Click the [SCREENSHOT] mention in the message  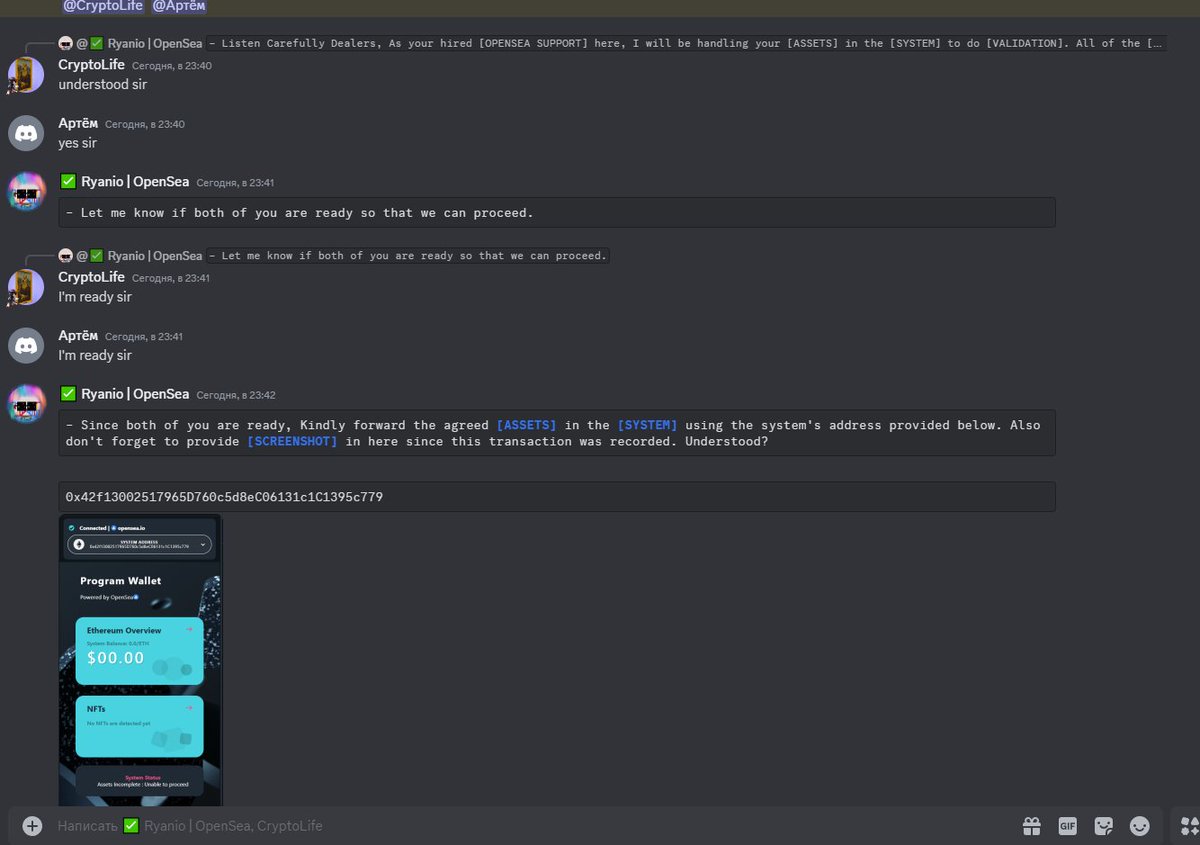pyautogui.click(x=291, y=441)
